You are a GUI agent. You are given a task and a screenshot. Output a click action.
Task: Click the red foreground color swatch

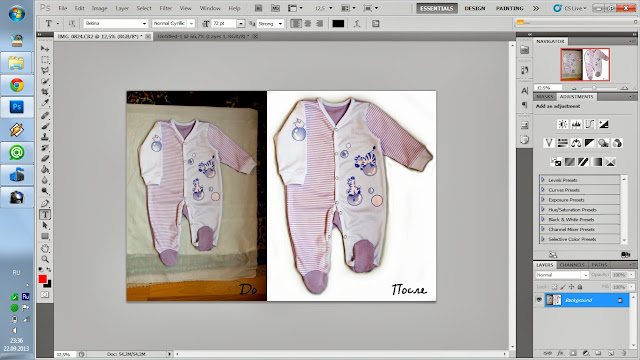[x=42, y=279]
